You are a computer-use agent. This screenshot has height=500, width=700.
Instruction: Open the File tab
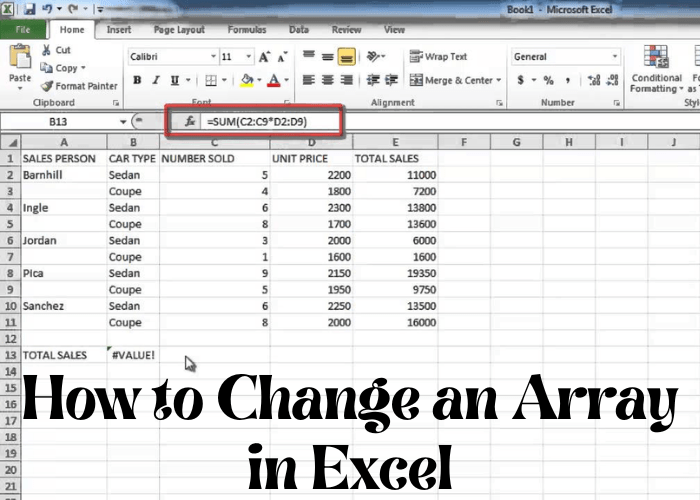[x=23, y=30]
